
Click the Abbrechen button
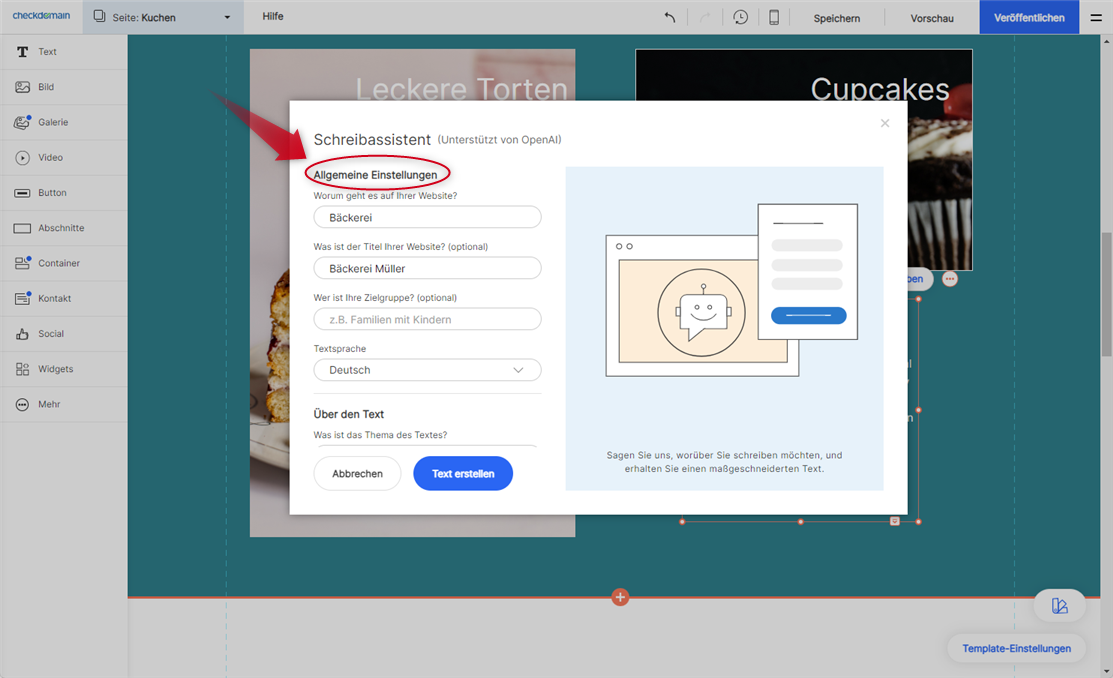point(357,474)
